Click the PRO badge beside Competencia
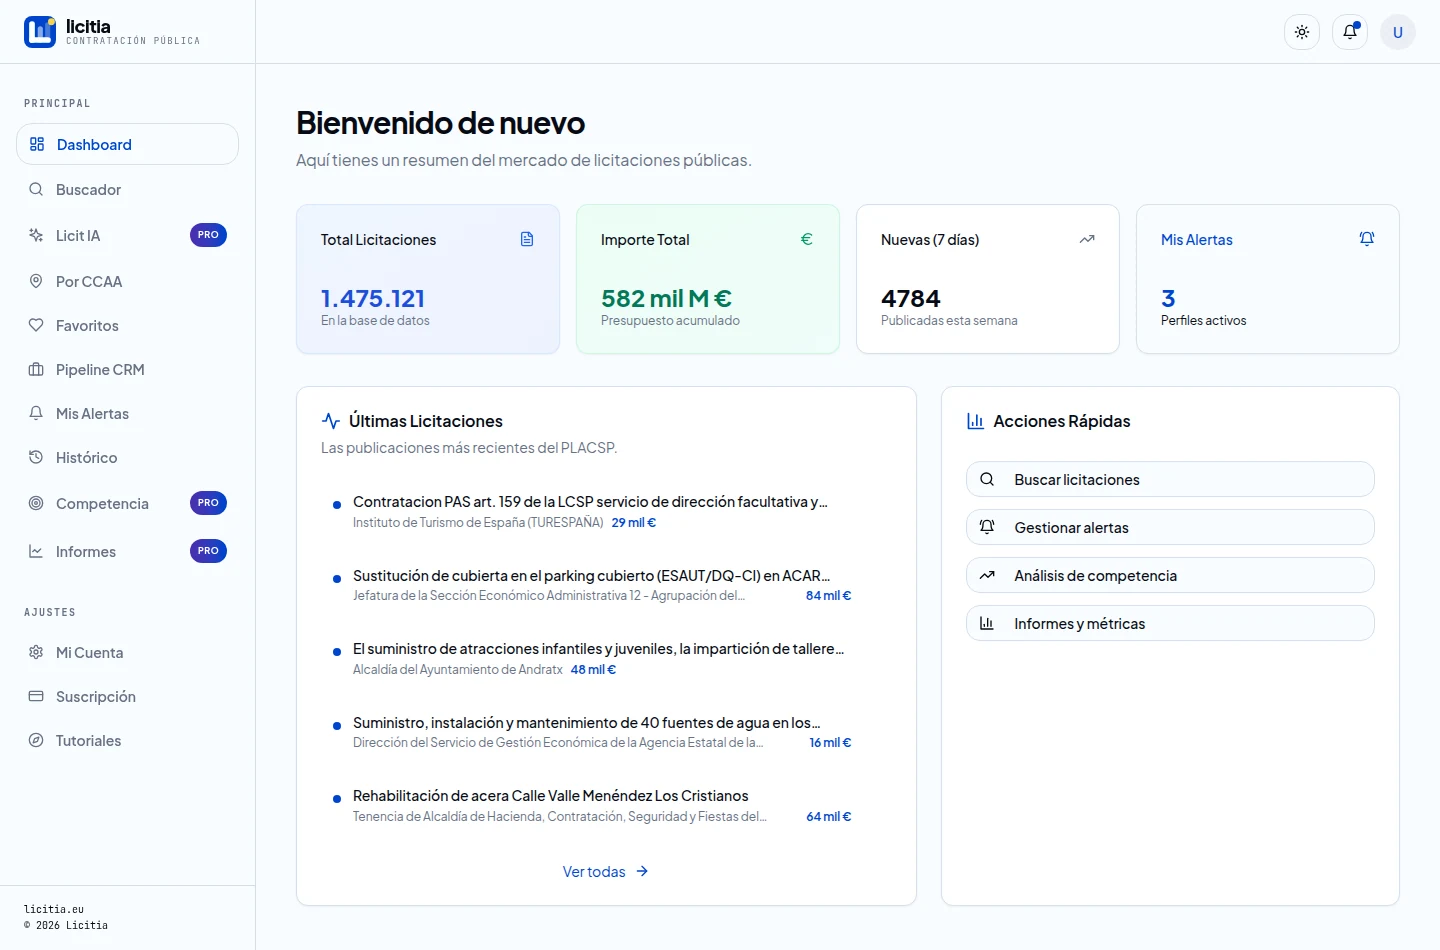 tap(208, 503)
